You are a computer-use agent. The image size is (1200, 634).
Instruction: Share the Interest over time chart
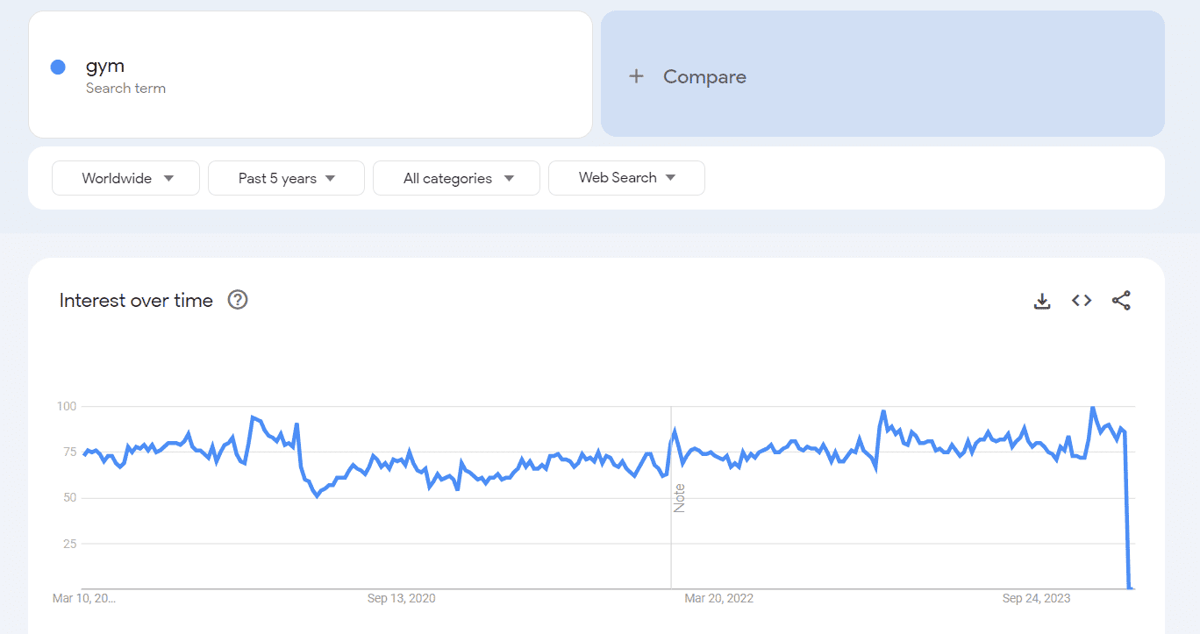tap(1121, 300)
